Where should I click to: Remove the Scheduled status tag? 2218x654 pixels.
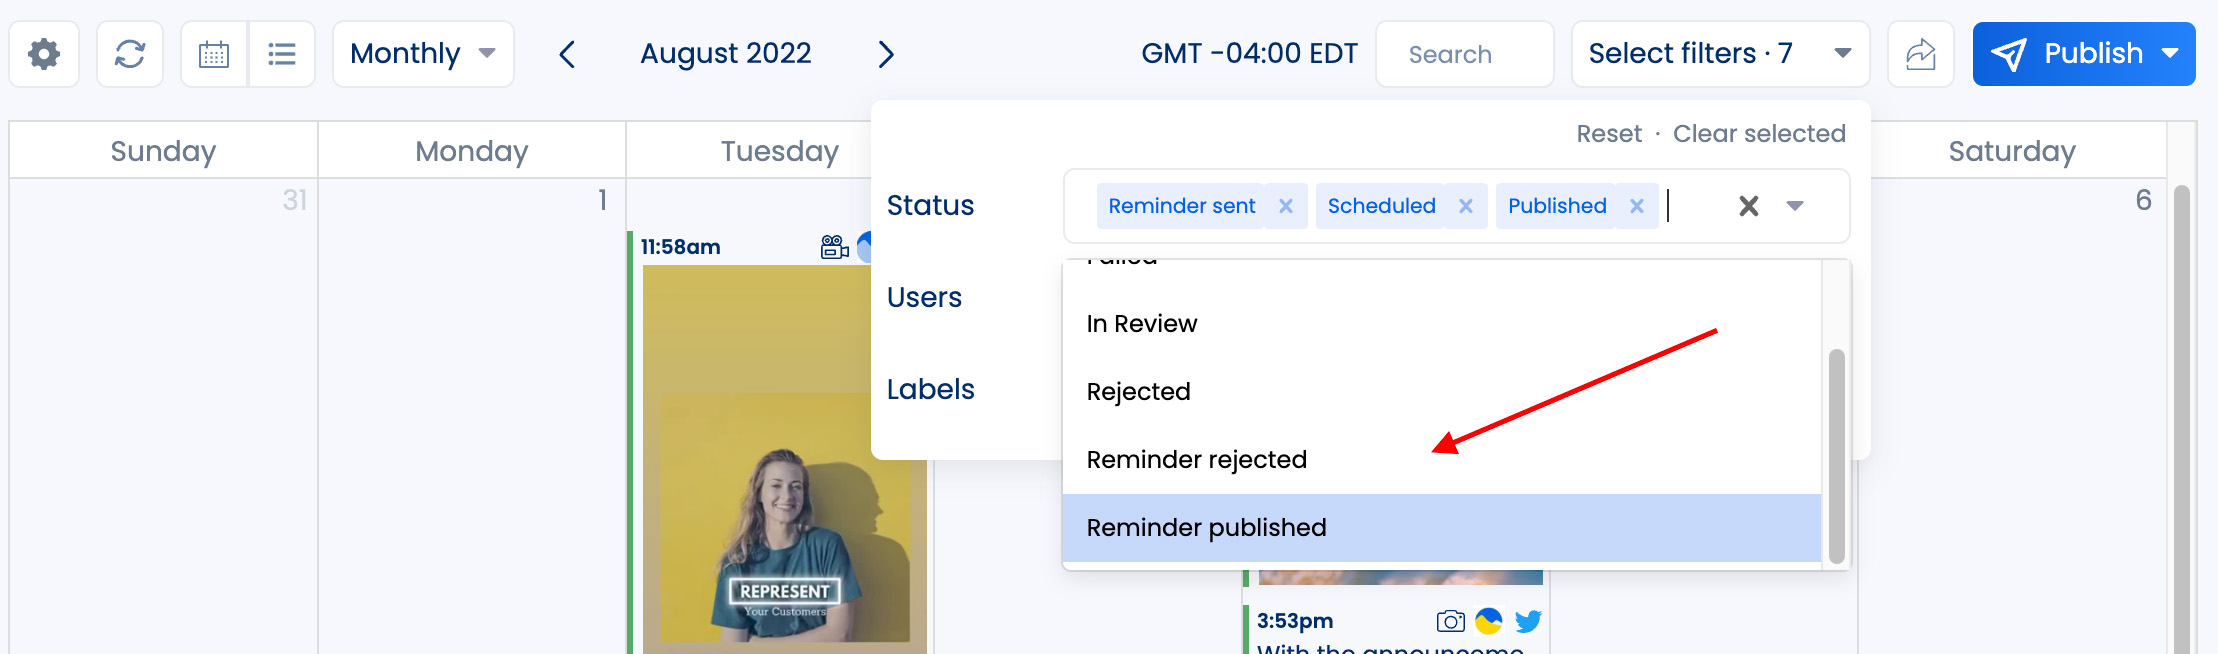1466,206
